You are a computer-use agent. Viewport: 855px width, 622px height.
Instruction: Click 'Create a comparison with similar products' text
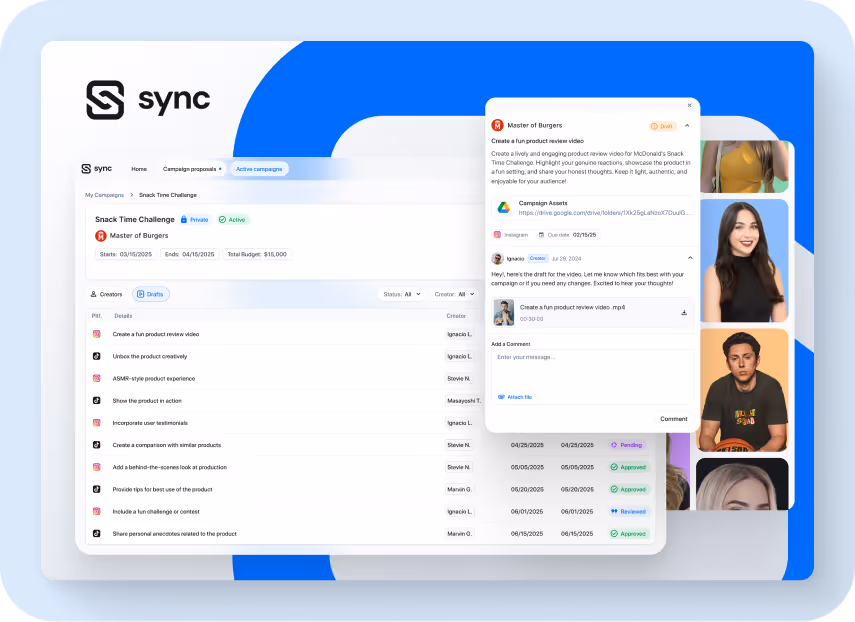167,445
